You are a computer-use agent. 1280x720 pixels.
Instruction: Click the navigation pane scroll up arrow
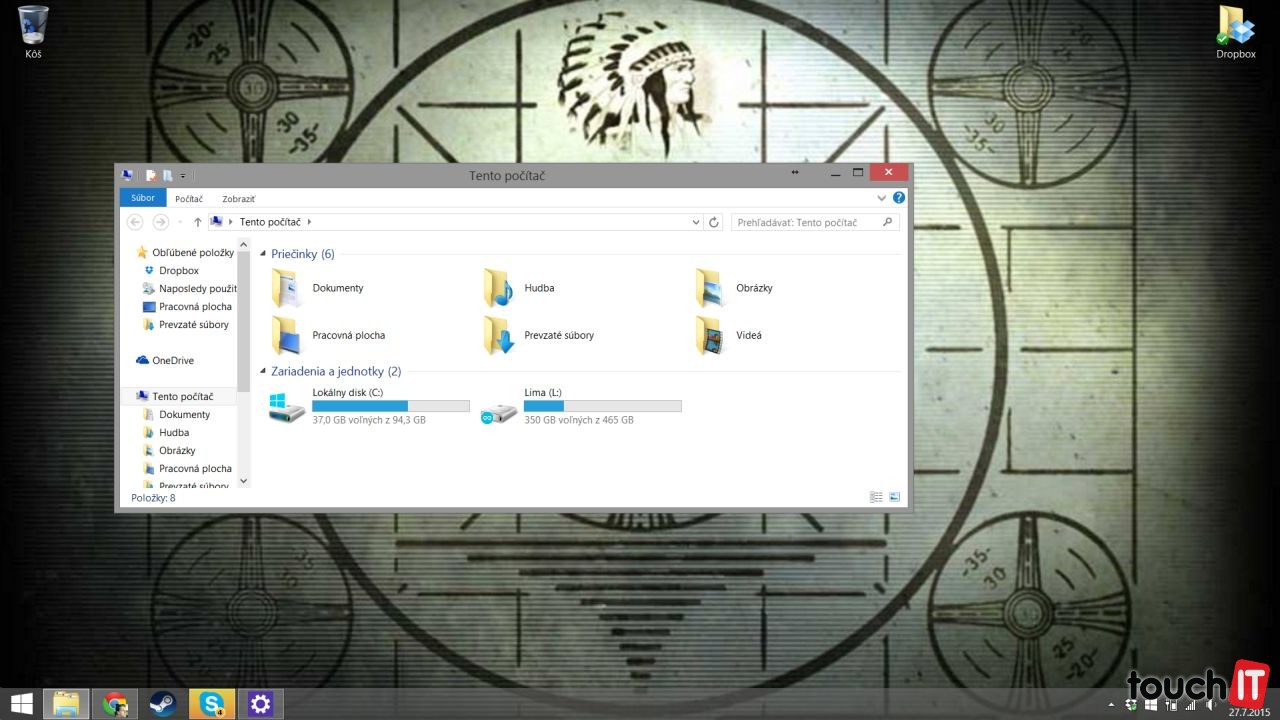tap(244, 246)
